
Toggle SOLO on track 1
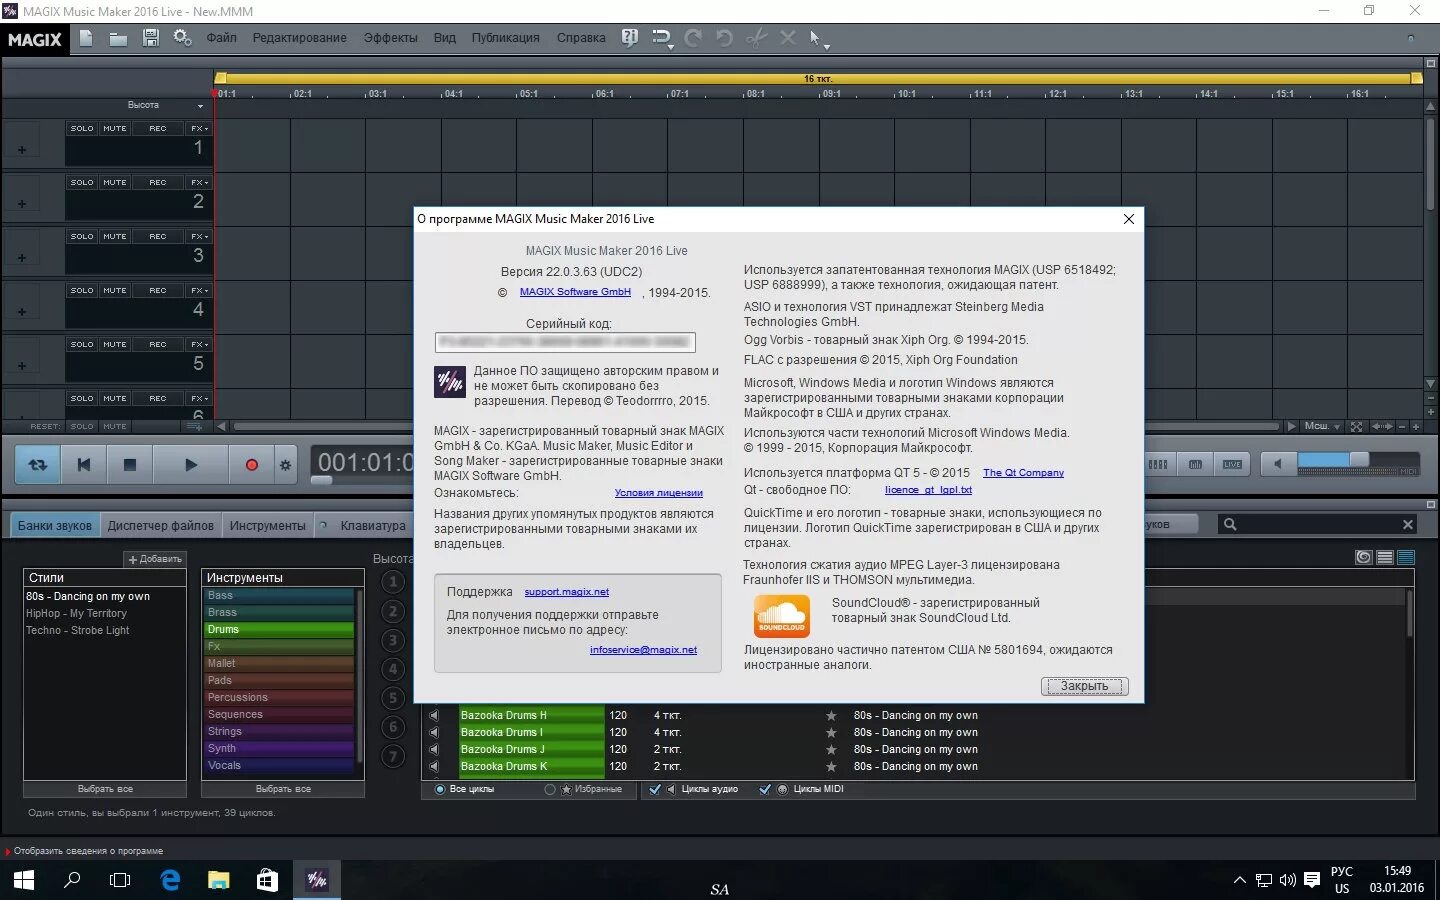82,128
